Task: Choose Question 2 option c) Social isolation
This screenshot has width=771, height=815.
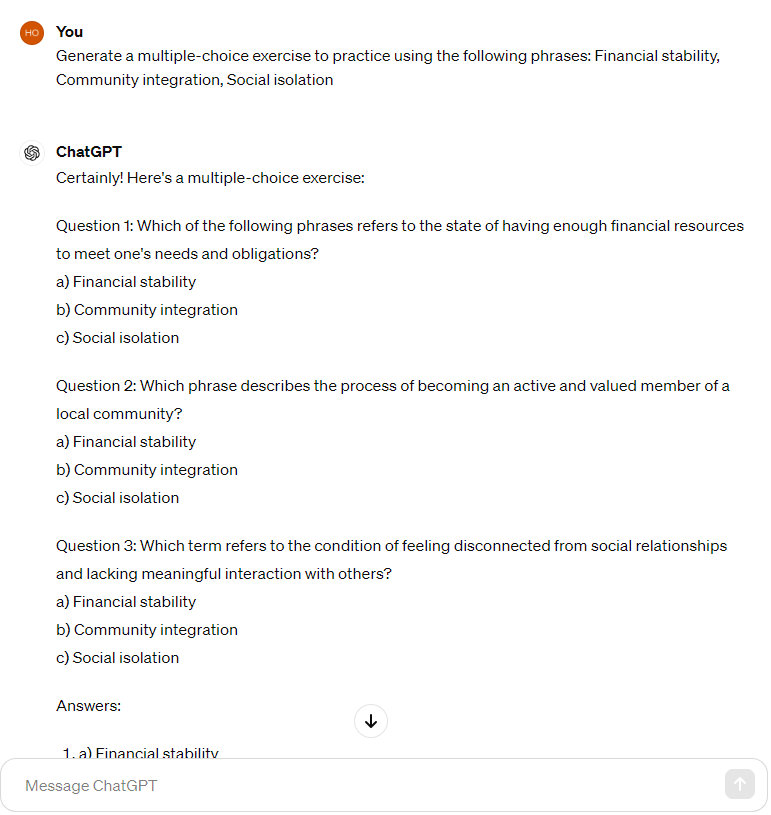Action: [x=118, y=498]
